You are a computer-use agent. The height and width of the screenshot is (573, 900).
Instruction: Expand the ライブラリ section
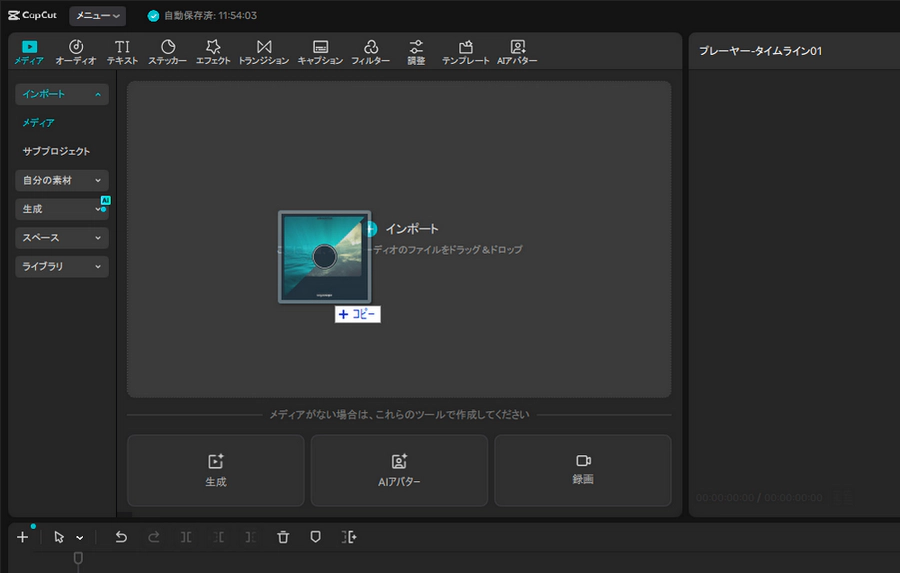[x=62, y=266]
